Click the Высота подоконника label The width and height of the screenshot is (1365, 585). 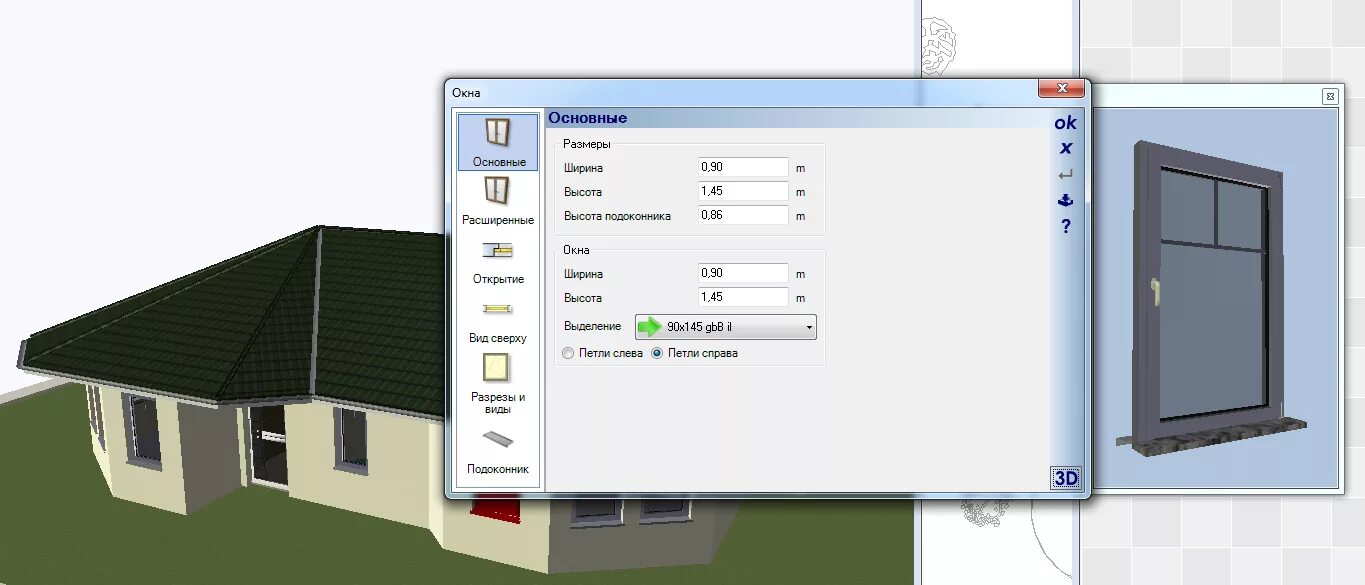(617, 216)
